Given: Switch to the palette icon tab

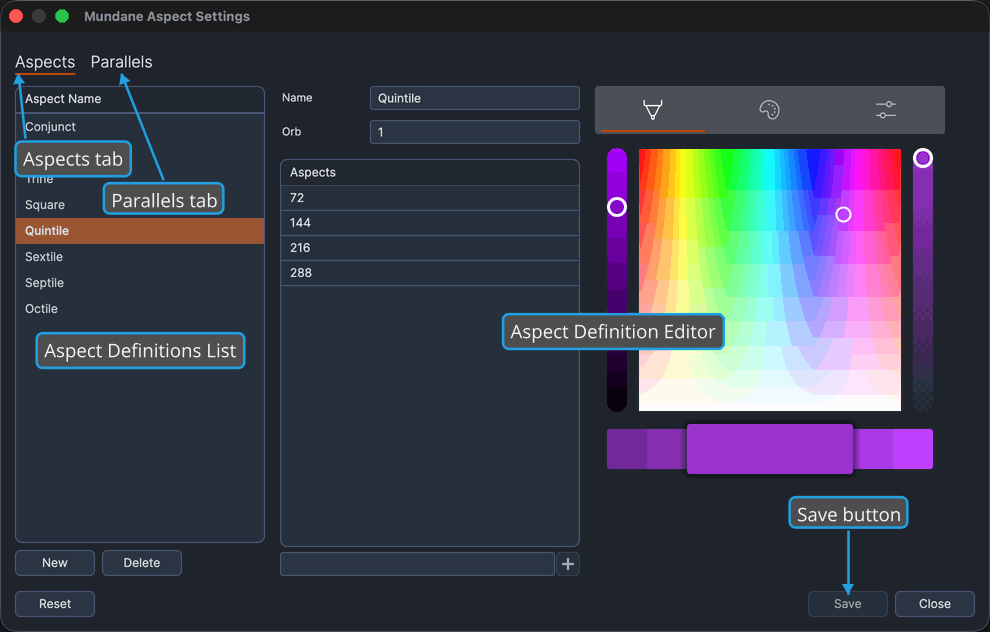Looking at the screenshot, I should pyautogui.click(x=769, y=110).
